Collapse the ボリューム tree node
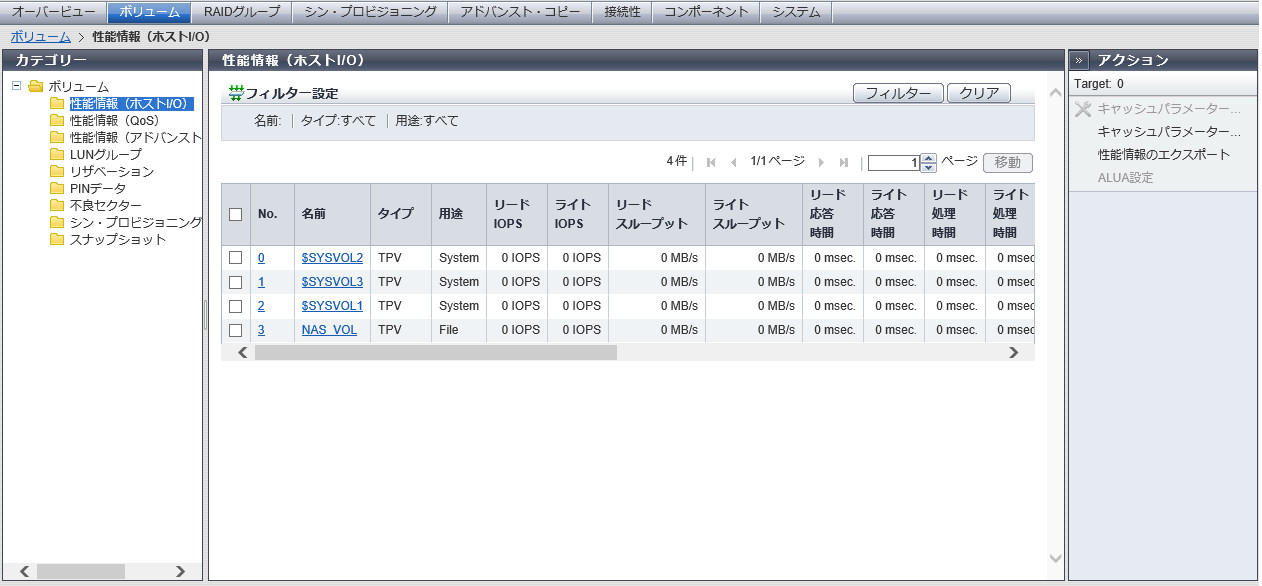1262x586 pixels. pyautogui.click(x=17, y=86)
